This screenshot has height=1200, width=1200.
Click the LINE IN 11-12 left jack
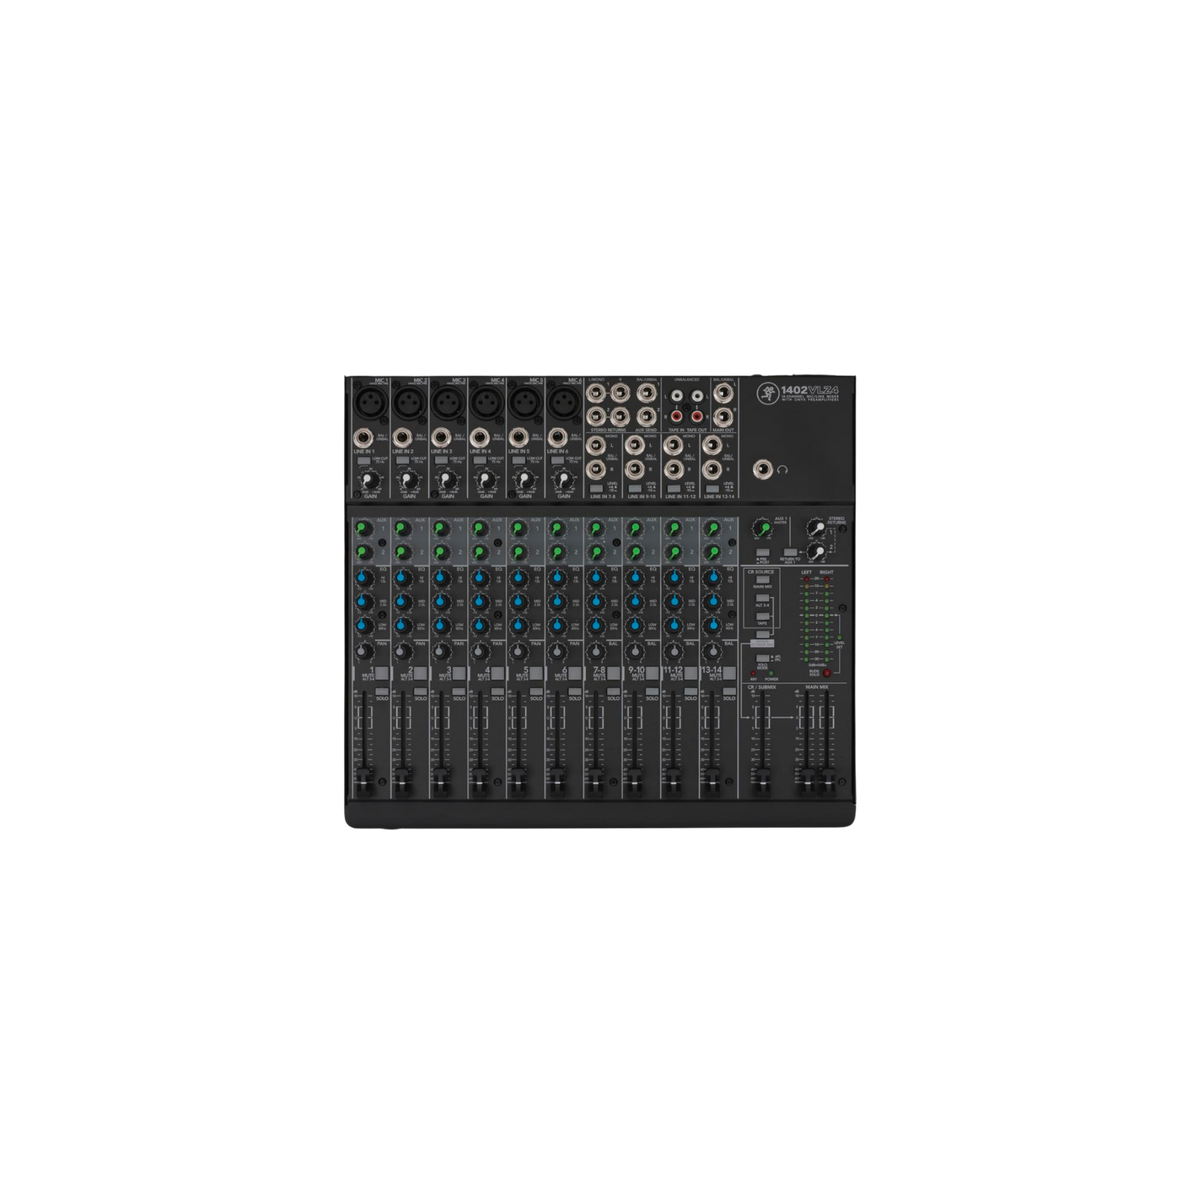(x=673, y=447)
